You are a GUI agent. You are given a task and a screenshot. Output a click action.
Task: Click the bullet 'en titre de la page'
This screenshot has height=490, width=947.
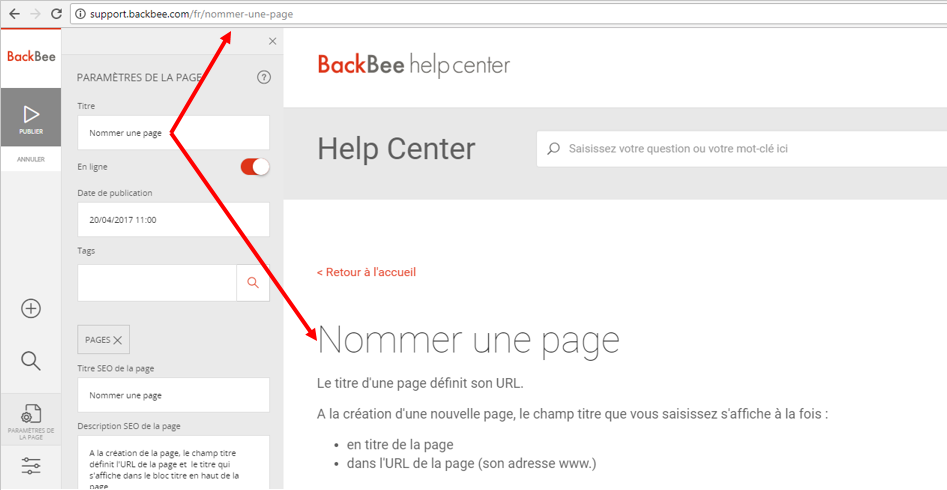point(400,445)
